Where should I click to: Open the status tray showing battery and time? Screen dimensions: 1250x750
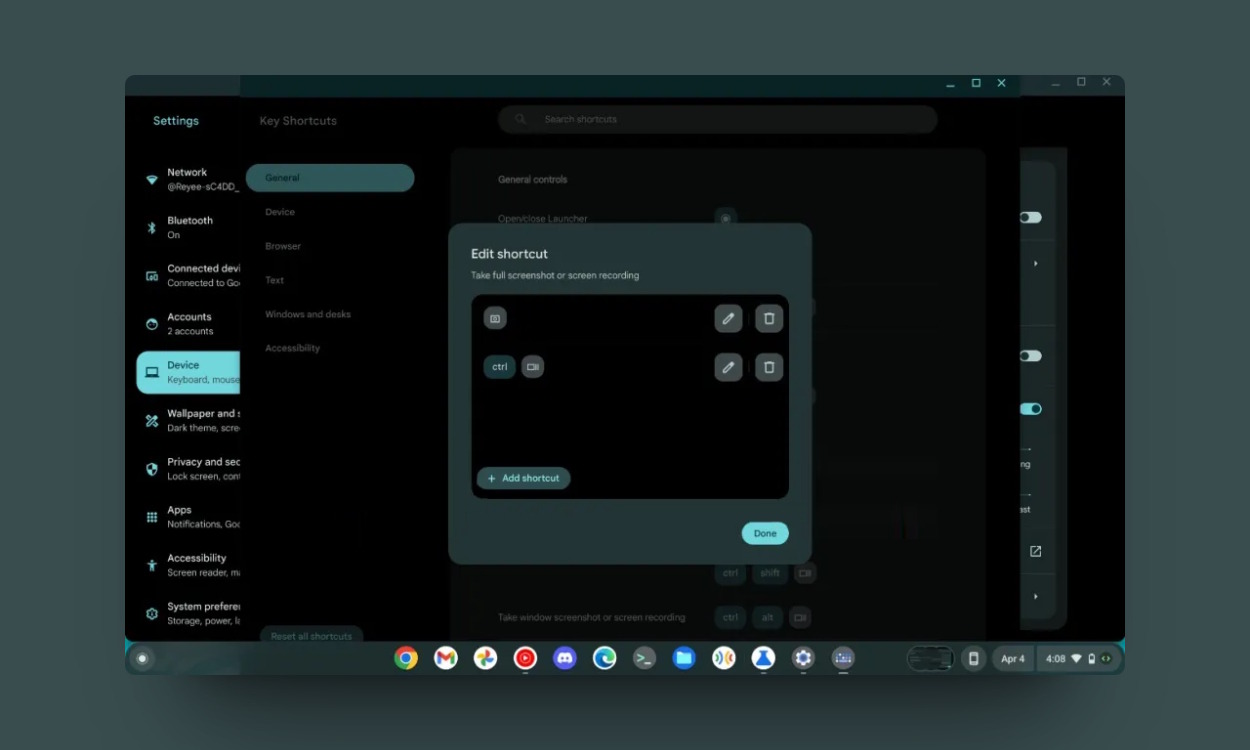tap(1069, 658)
